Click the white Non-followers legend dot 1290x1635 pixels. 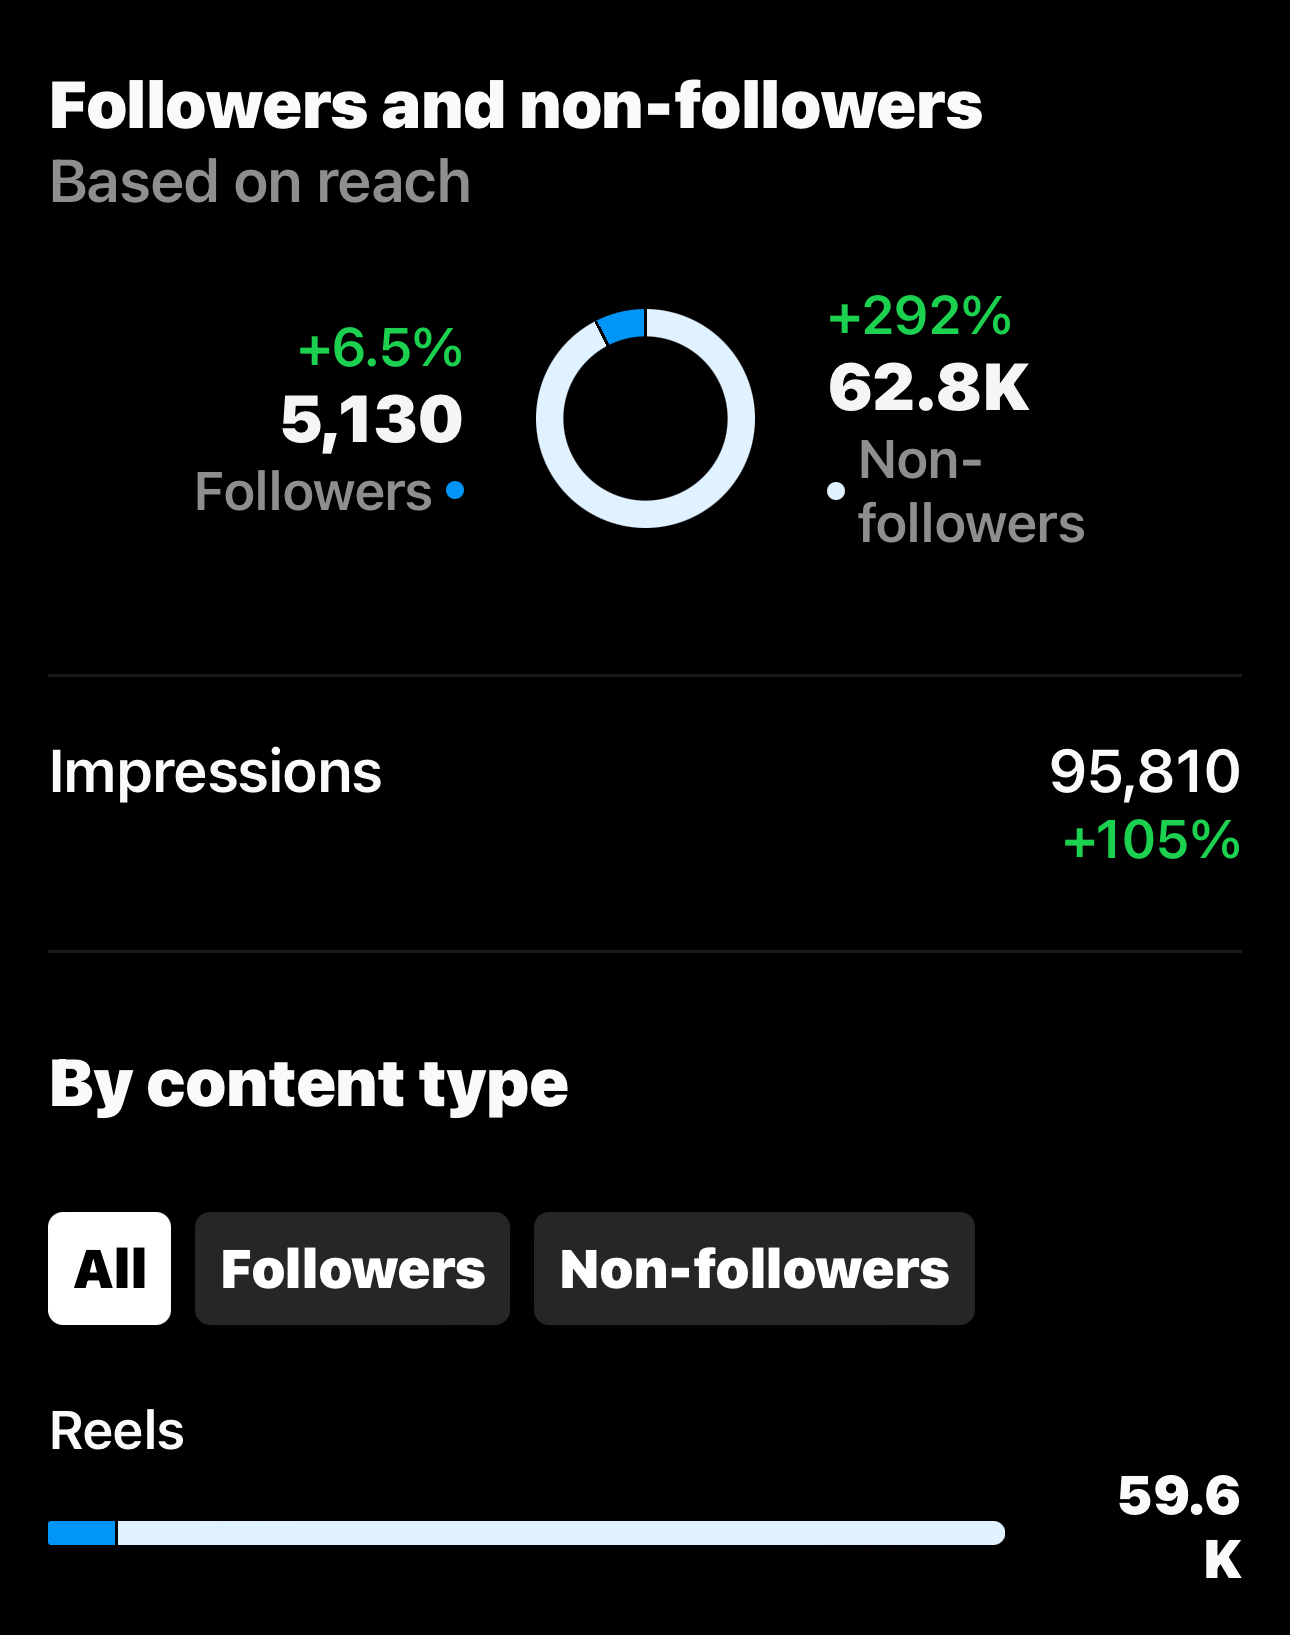point(836,490)
